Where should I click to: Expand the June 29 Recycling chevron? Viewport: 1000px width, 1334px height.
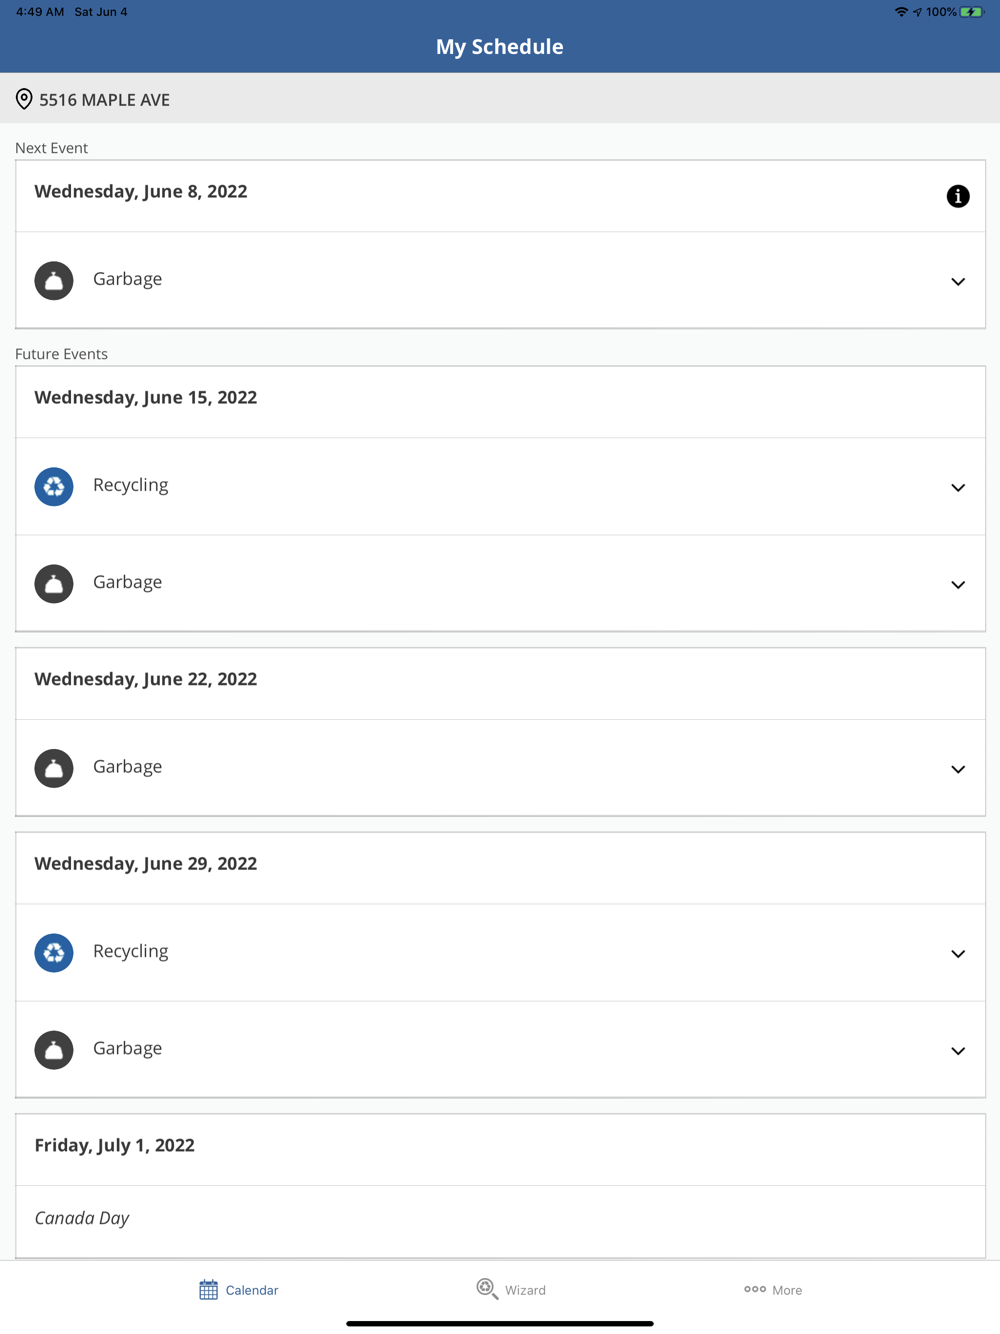957,954
